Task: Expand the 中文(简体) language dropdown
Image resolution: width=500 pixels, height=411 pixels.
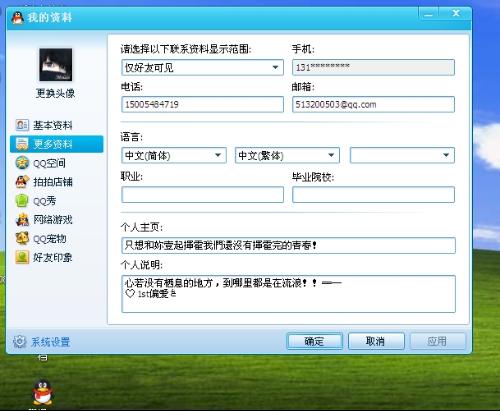Action: [174, 156]
